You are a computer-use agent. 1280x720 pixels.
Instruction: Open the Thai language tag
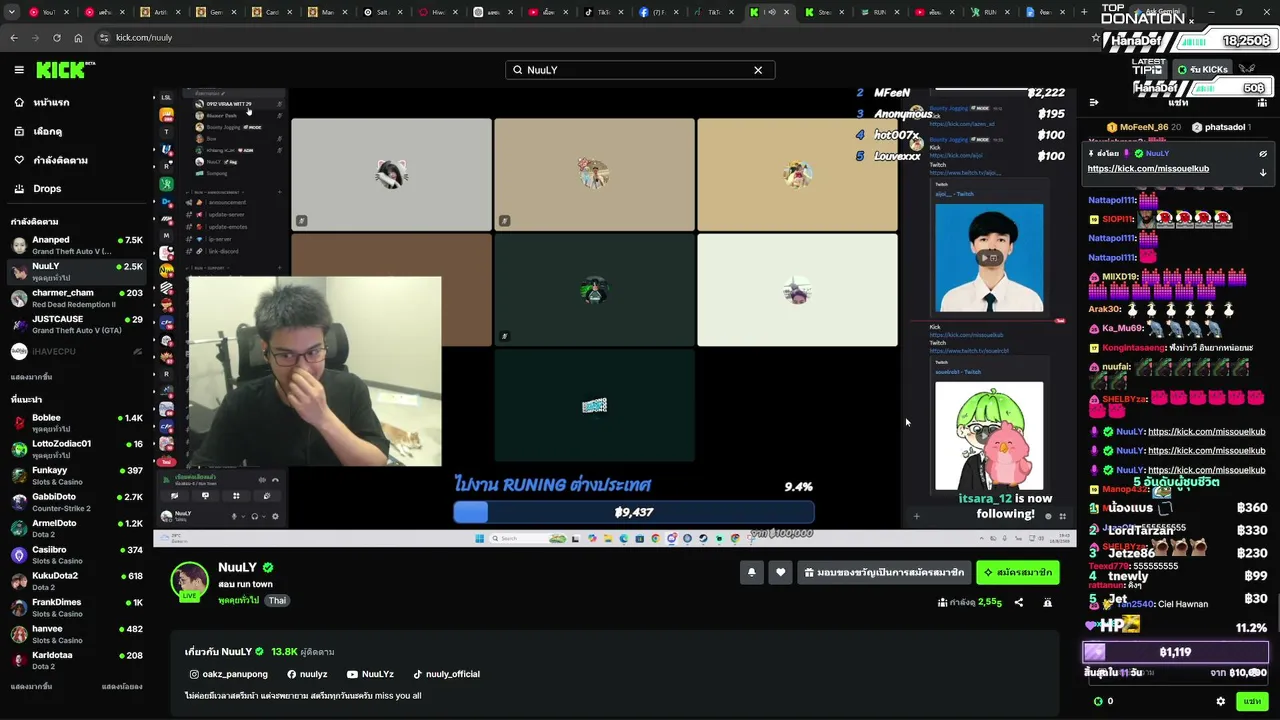tap(277, 601)
